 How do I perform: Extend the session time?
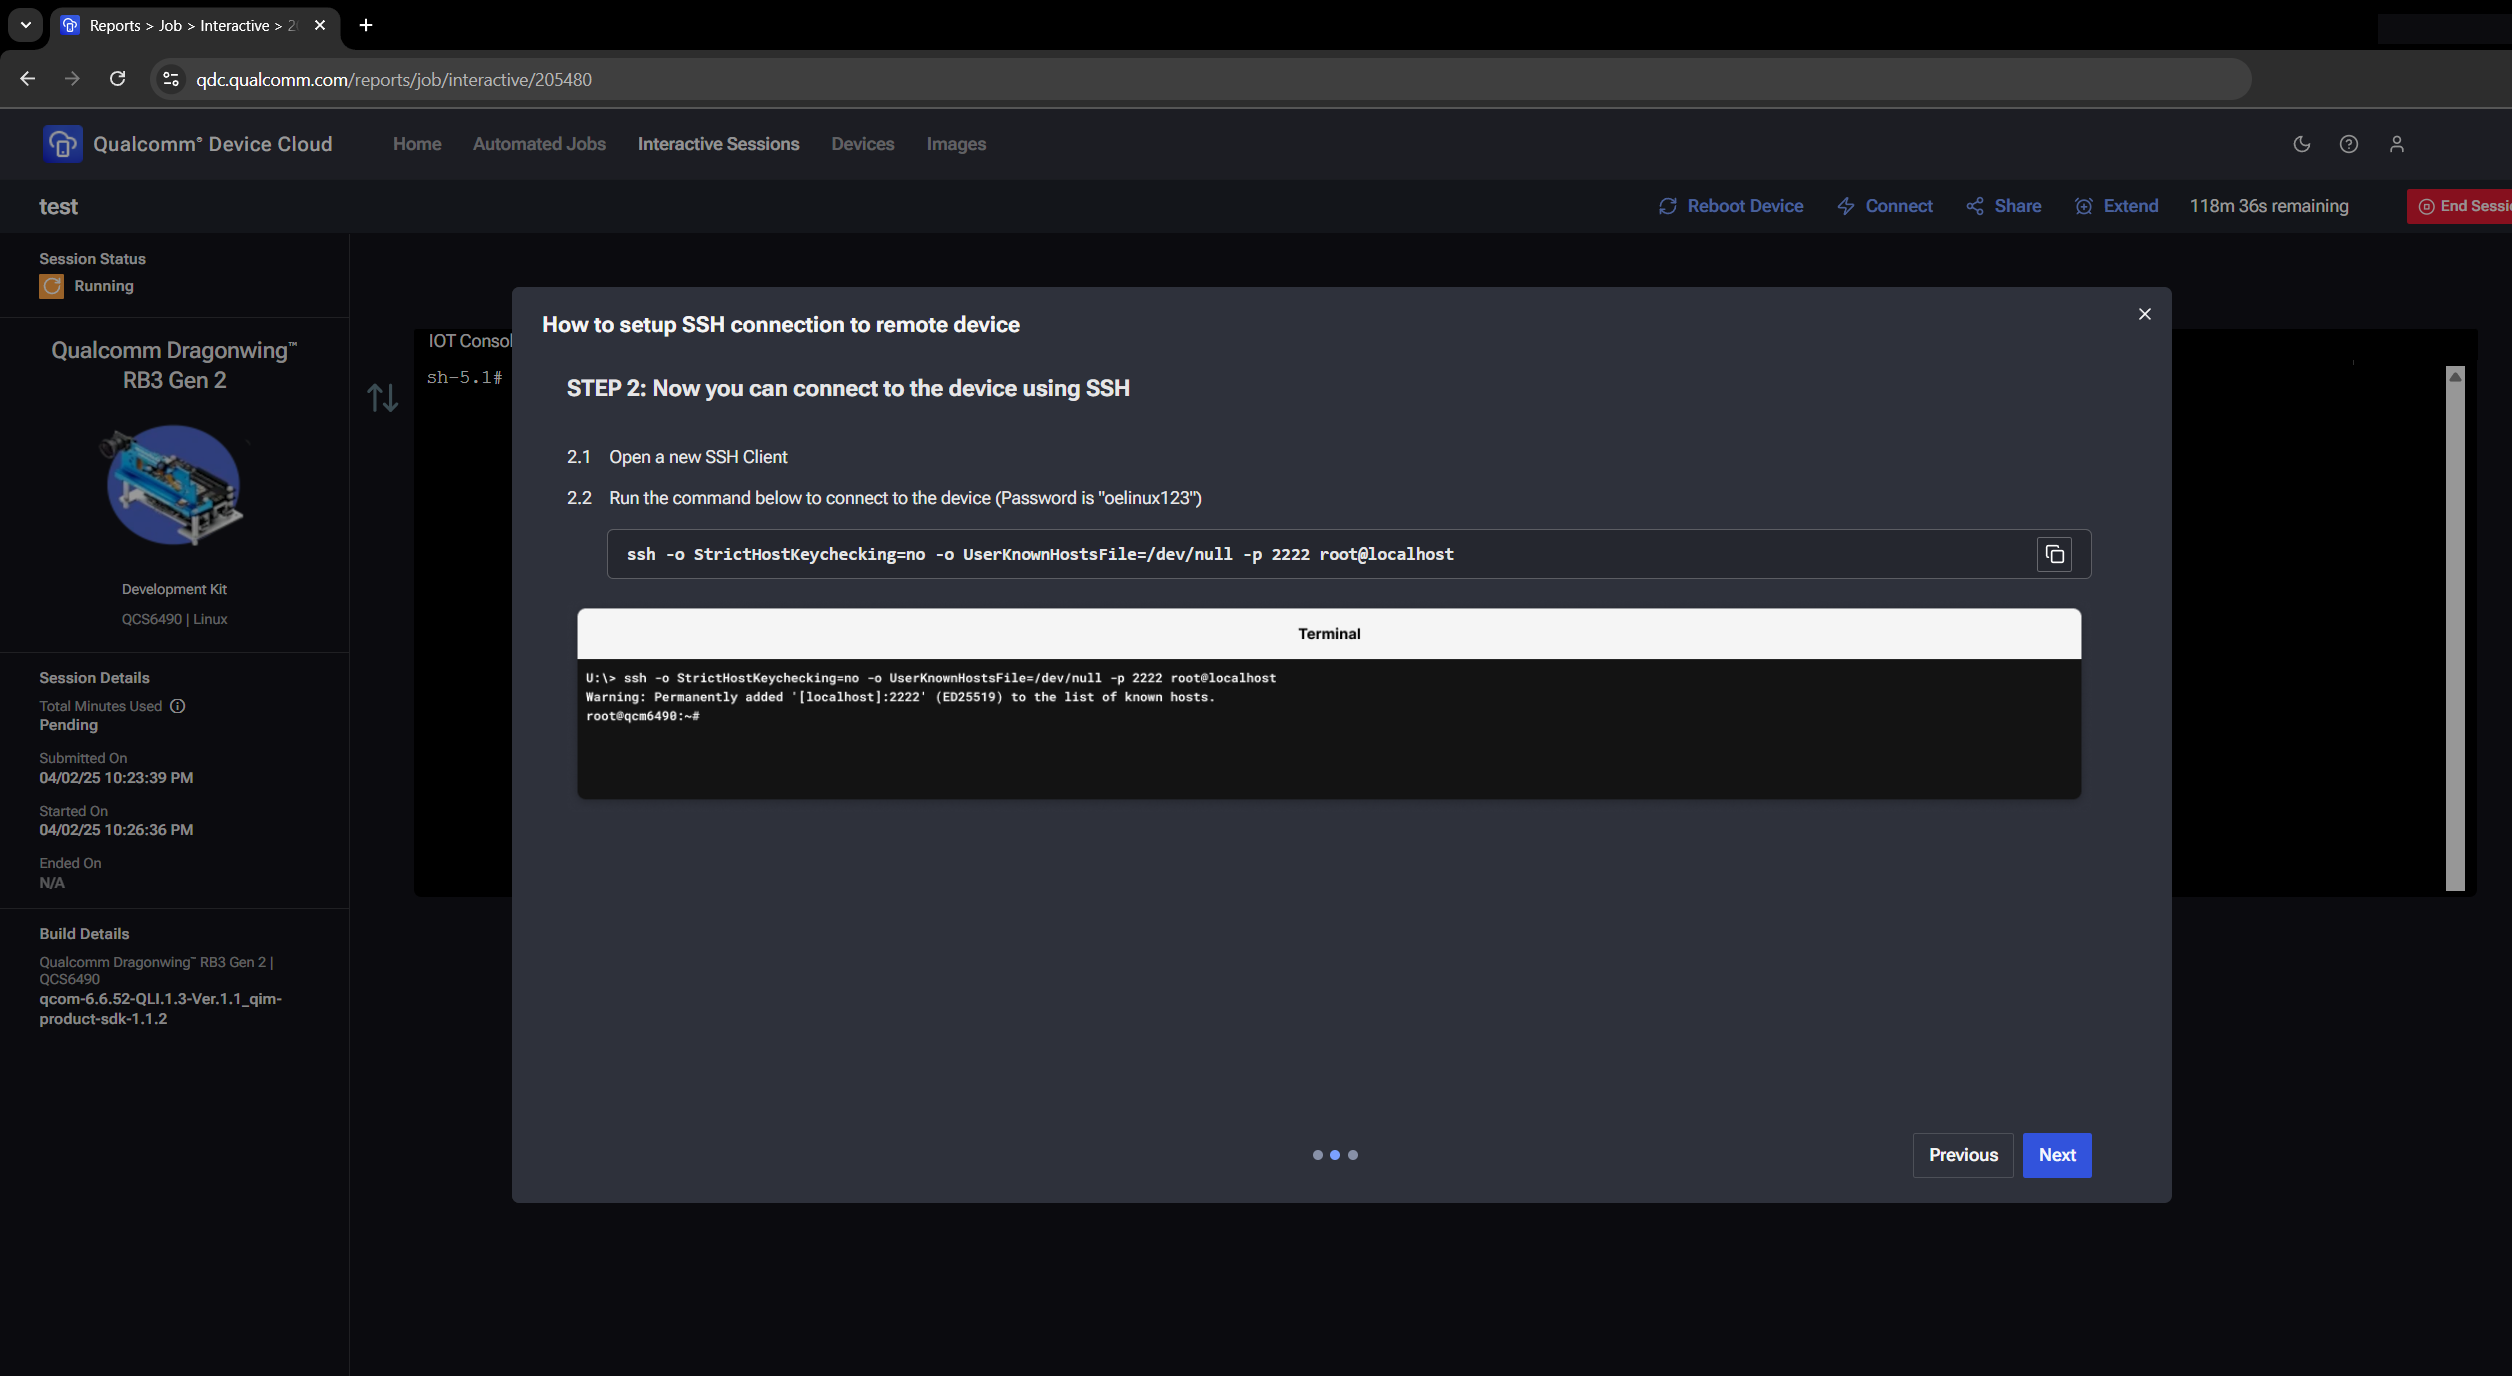2117,206
